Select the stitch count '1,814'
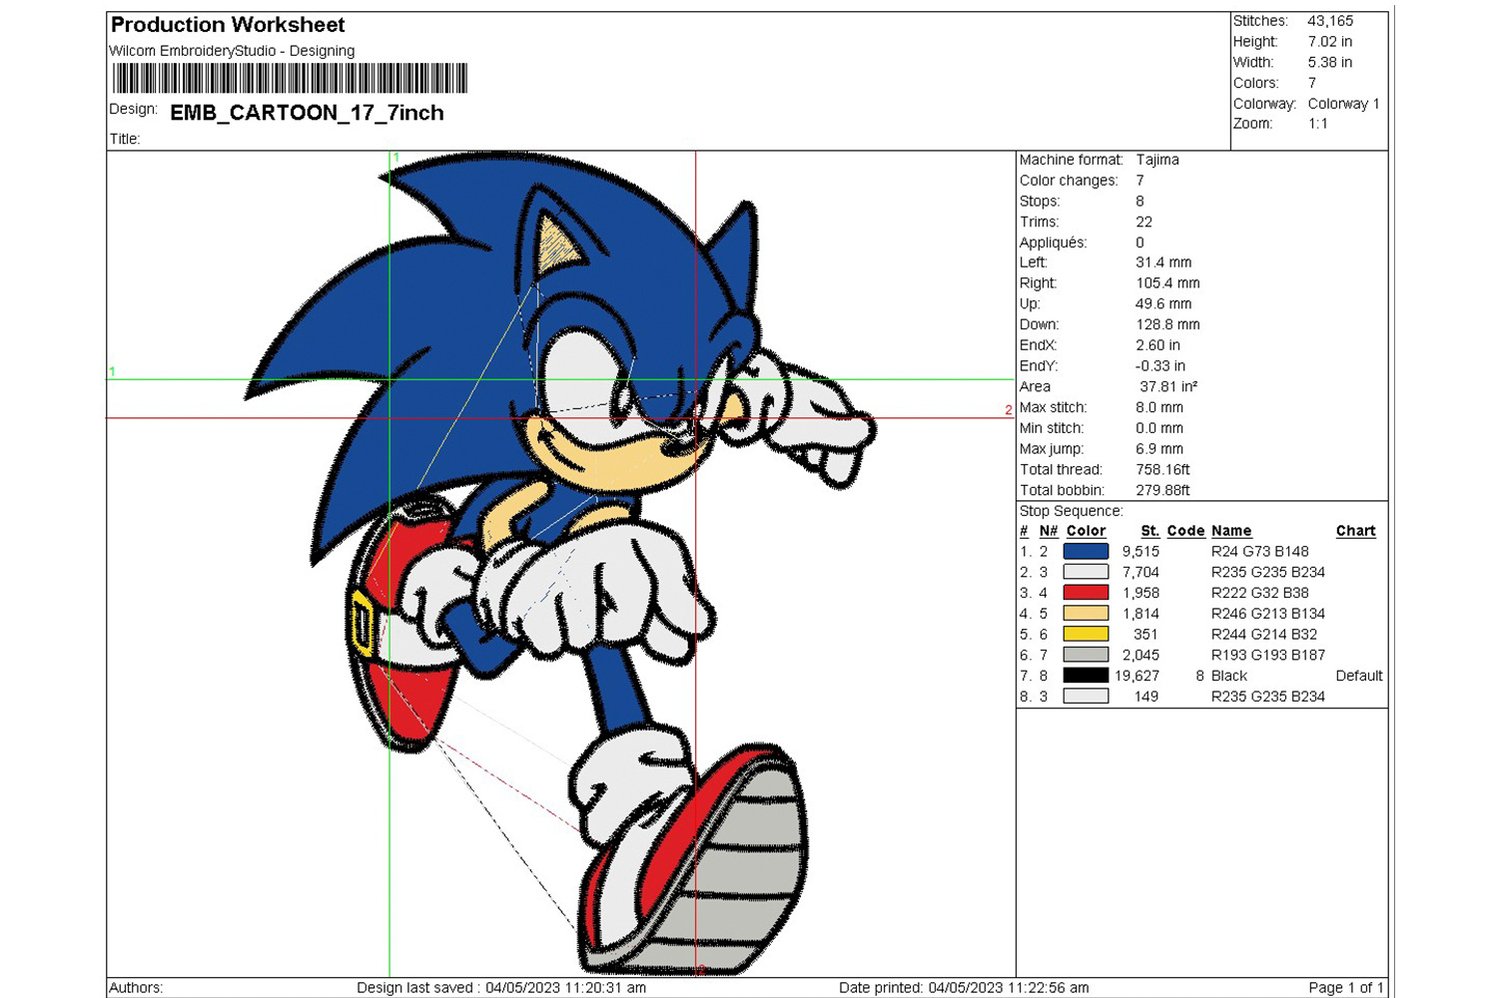 [x=1141, y=614]
